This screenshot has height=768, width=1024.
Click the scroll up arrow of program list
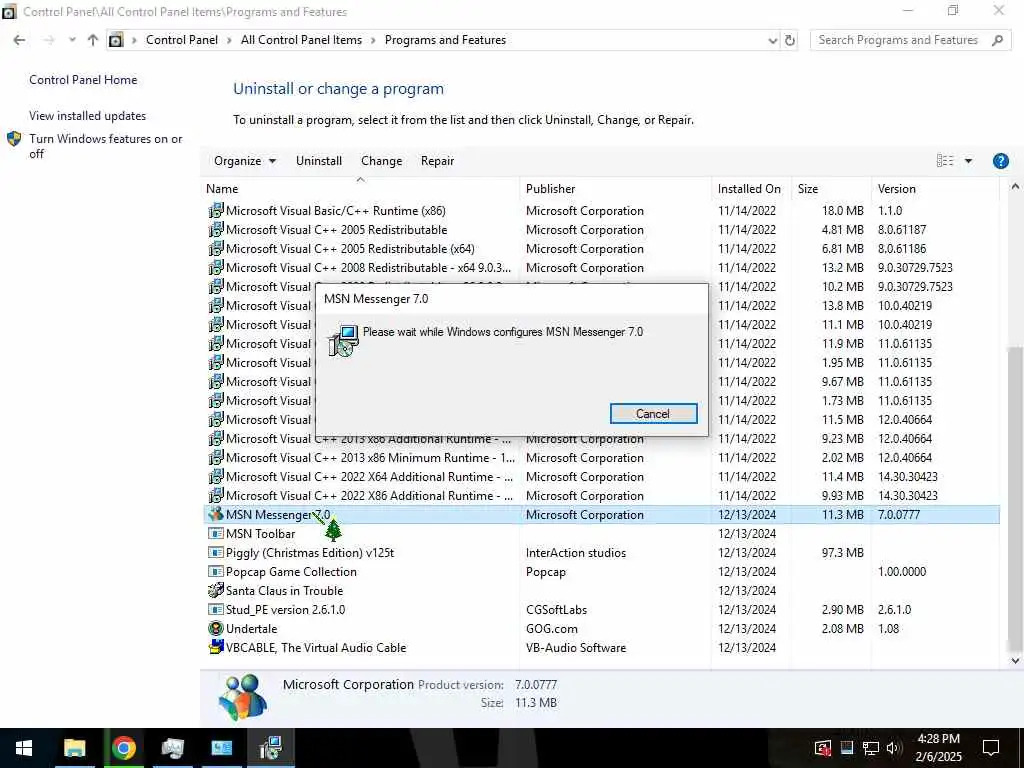point(1015,187)
